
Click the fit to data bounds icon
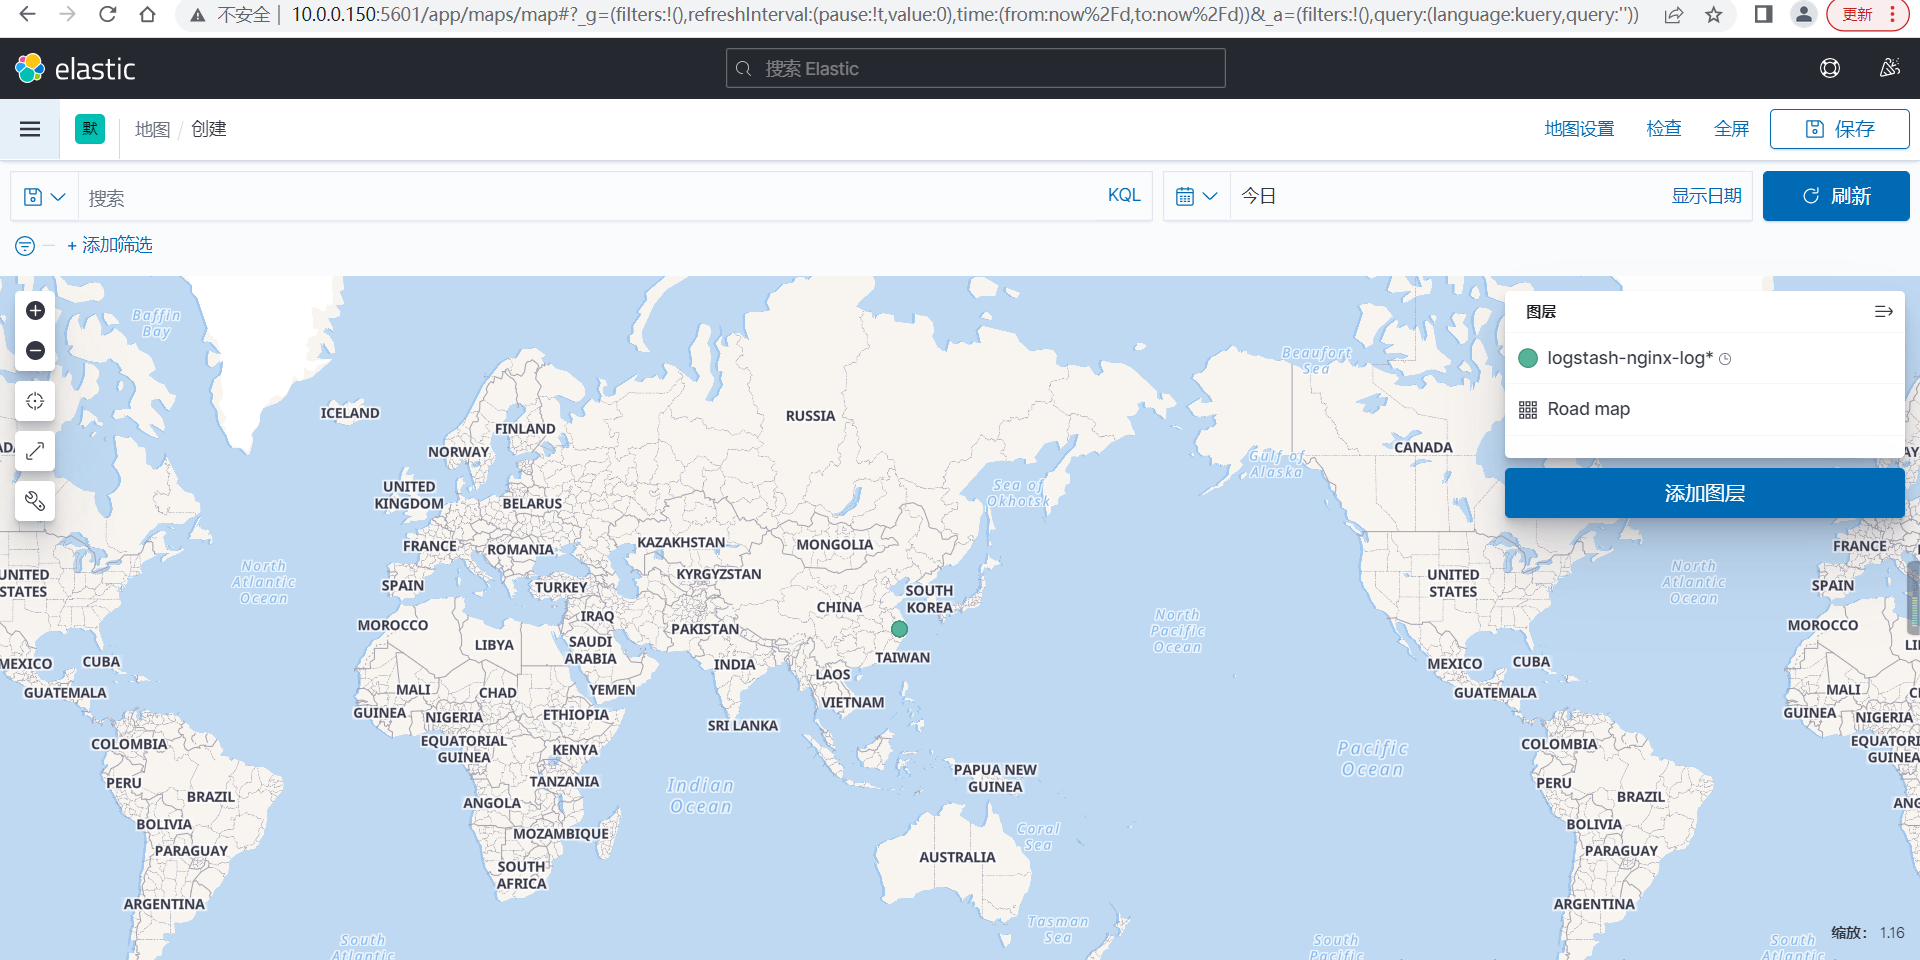(35, 401)
